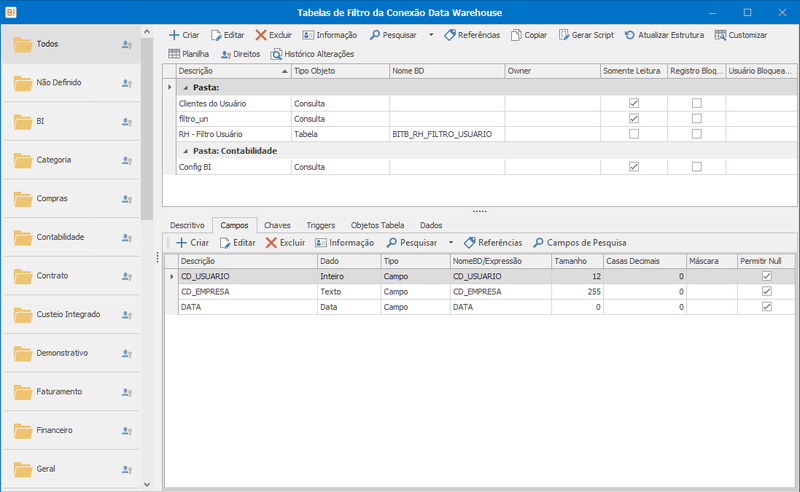Click Histórico Alterações icon

pyautogui.click(x=276, y=54)
